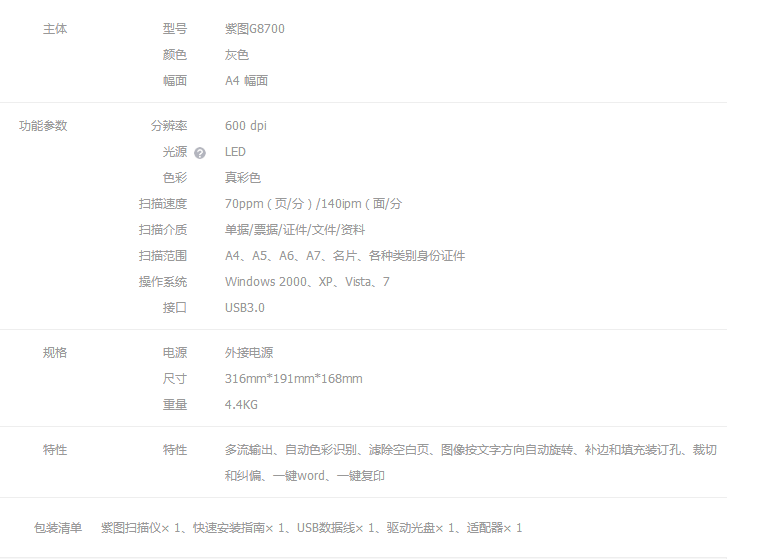
Task: Select the value 单据/票据/证件/文件/资料
Action: [294, 230]
